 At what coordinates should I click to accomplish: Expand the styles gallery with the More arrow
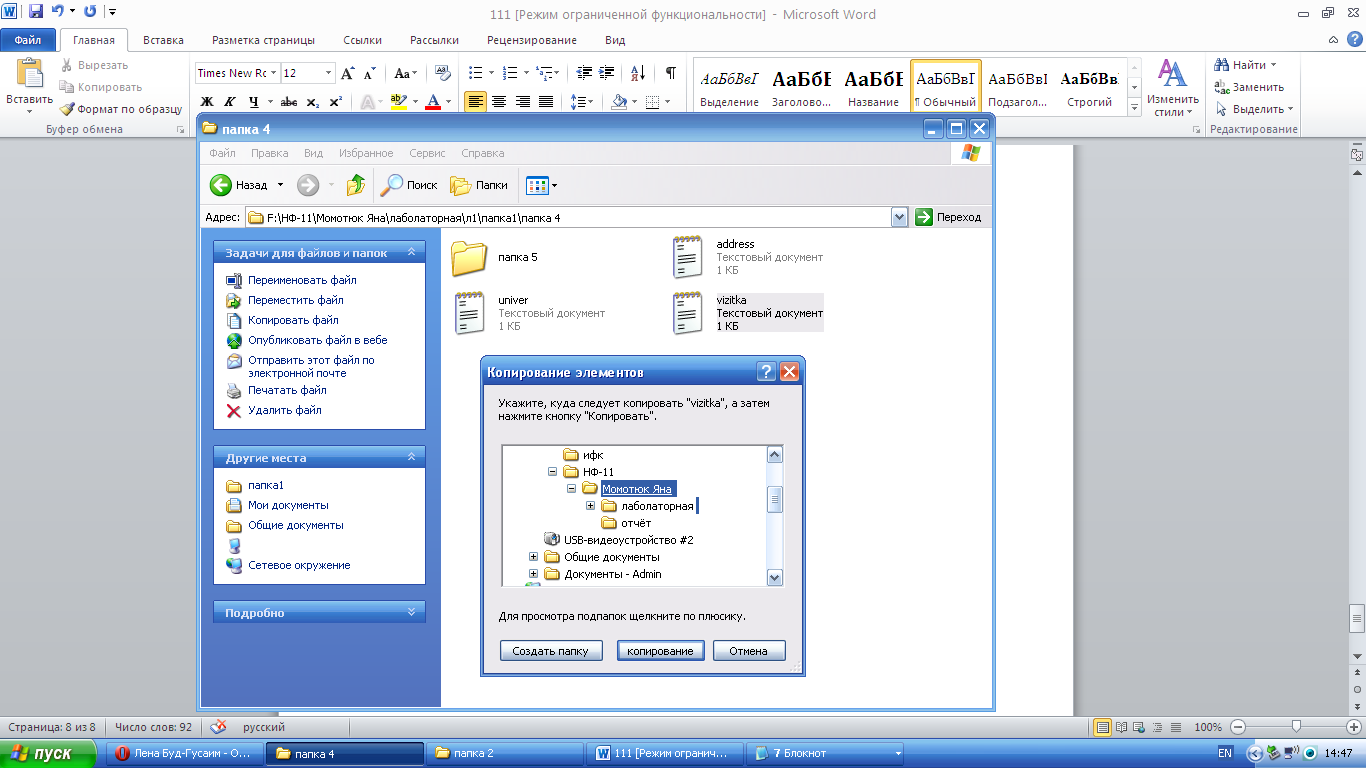(1134, 106)
